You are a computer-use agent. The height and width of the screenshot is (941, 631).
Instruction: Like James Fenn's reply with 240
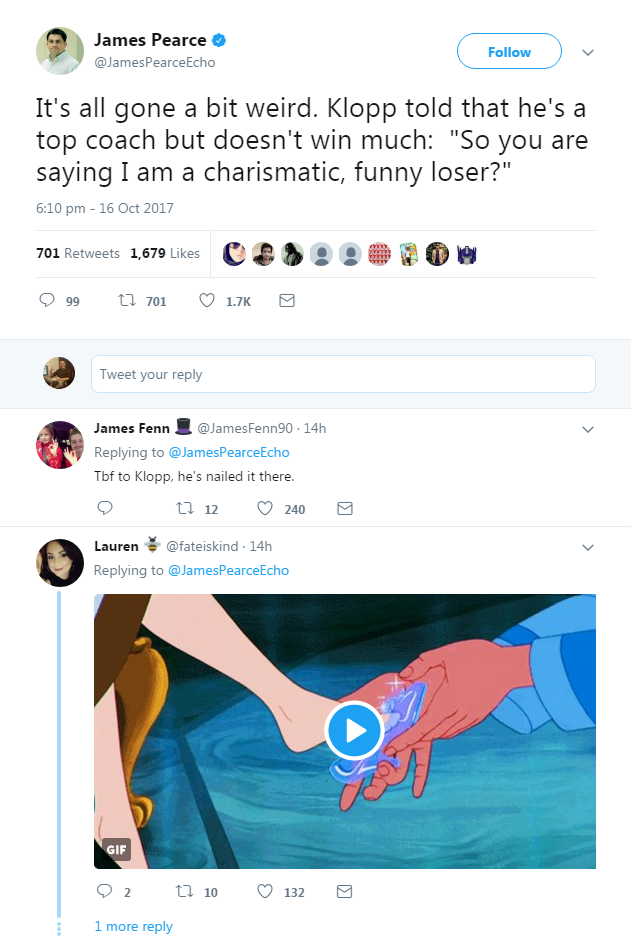(x=265, y=508)
